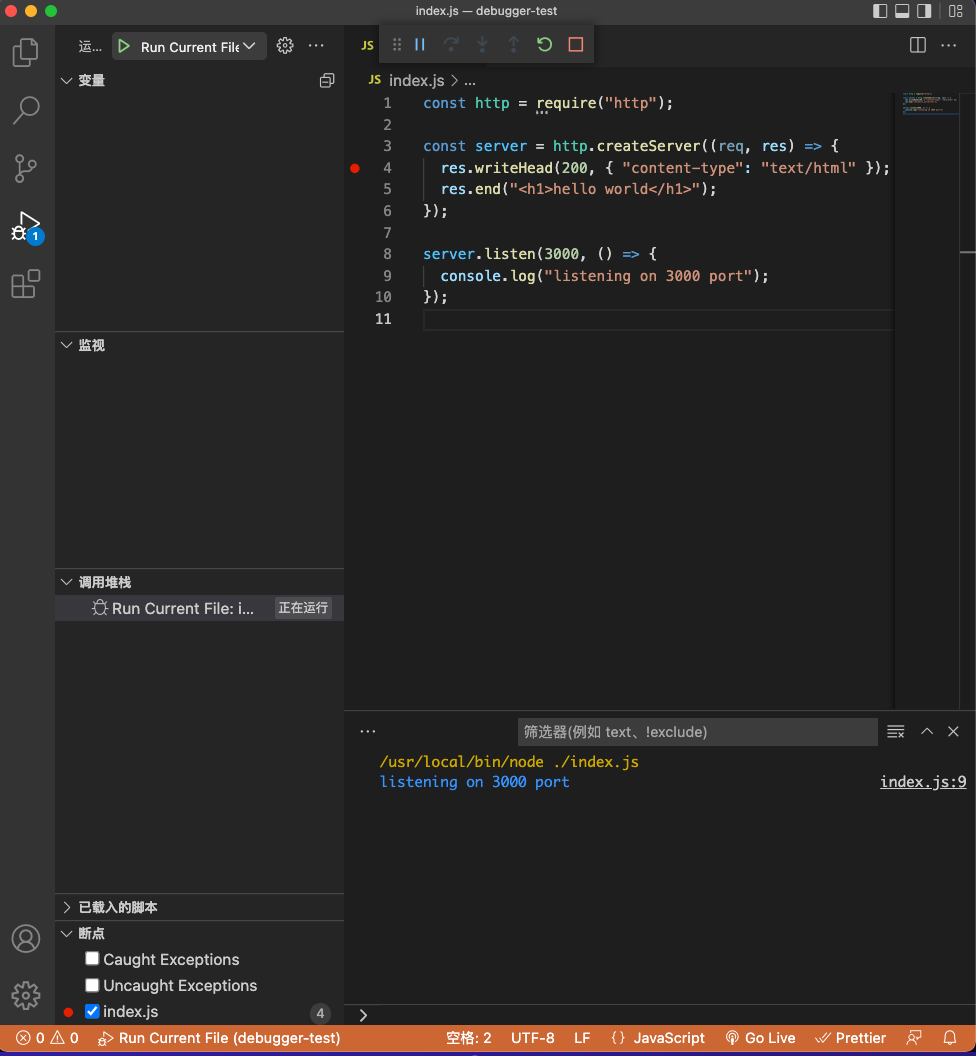
Task: Click the 正在运行 status badge
Action: [x=303, y=608]
